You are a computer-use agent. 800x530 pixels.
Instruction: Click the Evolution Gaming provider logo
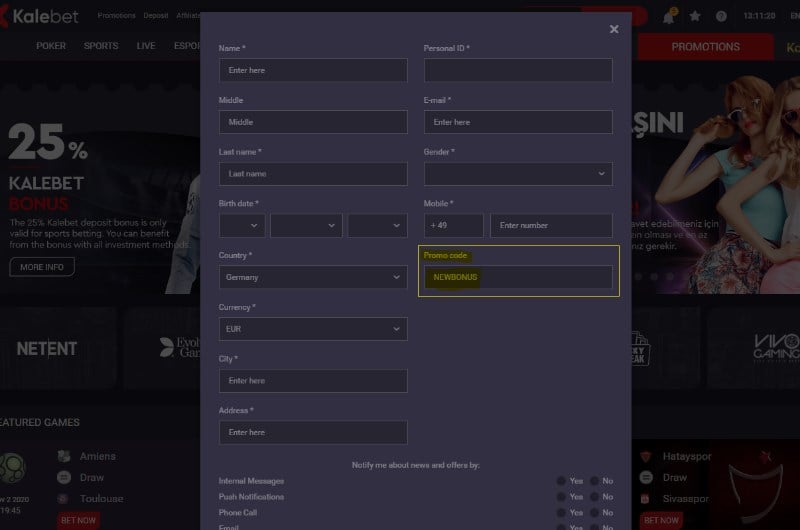180,347
